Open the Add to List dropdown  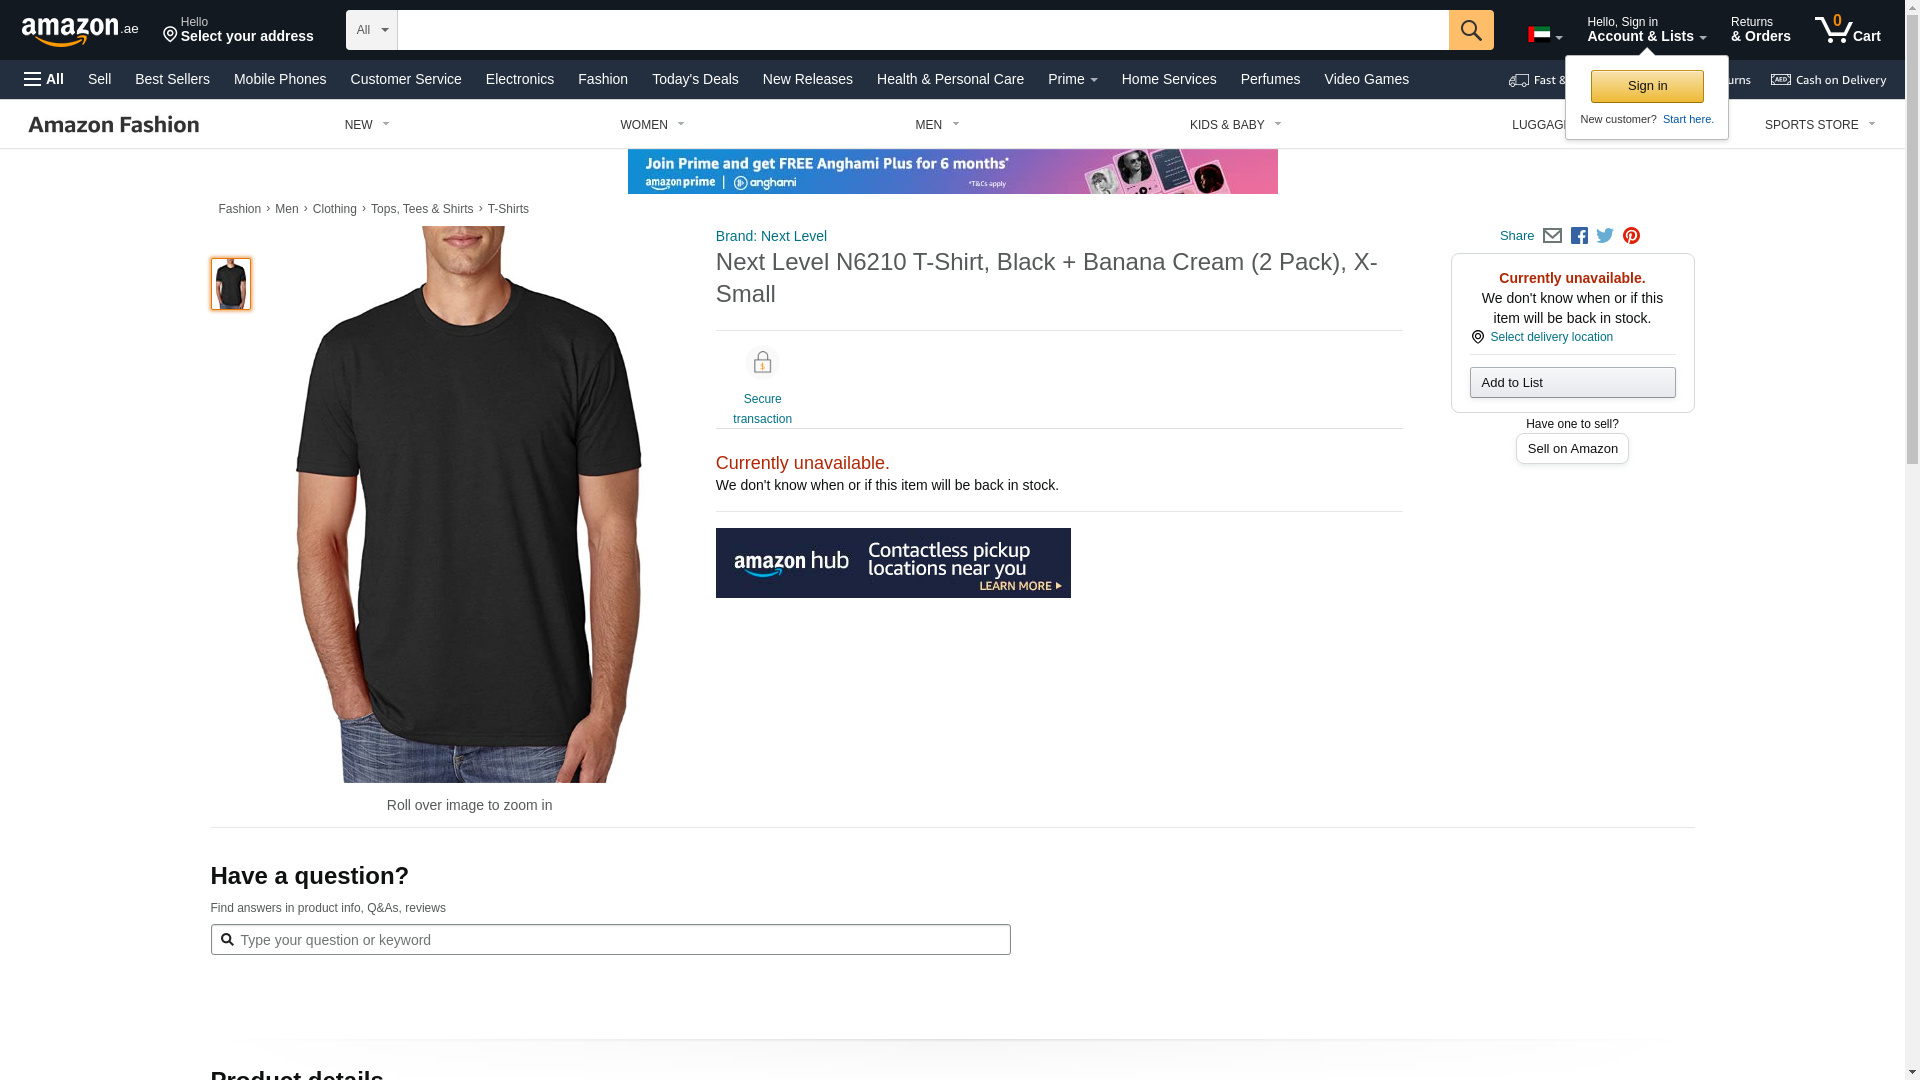coord(1572,383)
